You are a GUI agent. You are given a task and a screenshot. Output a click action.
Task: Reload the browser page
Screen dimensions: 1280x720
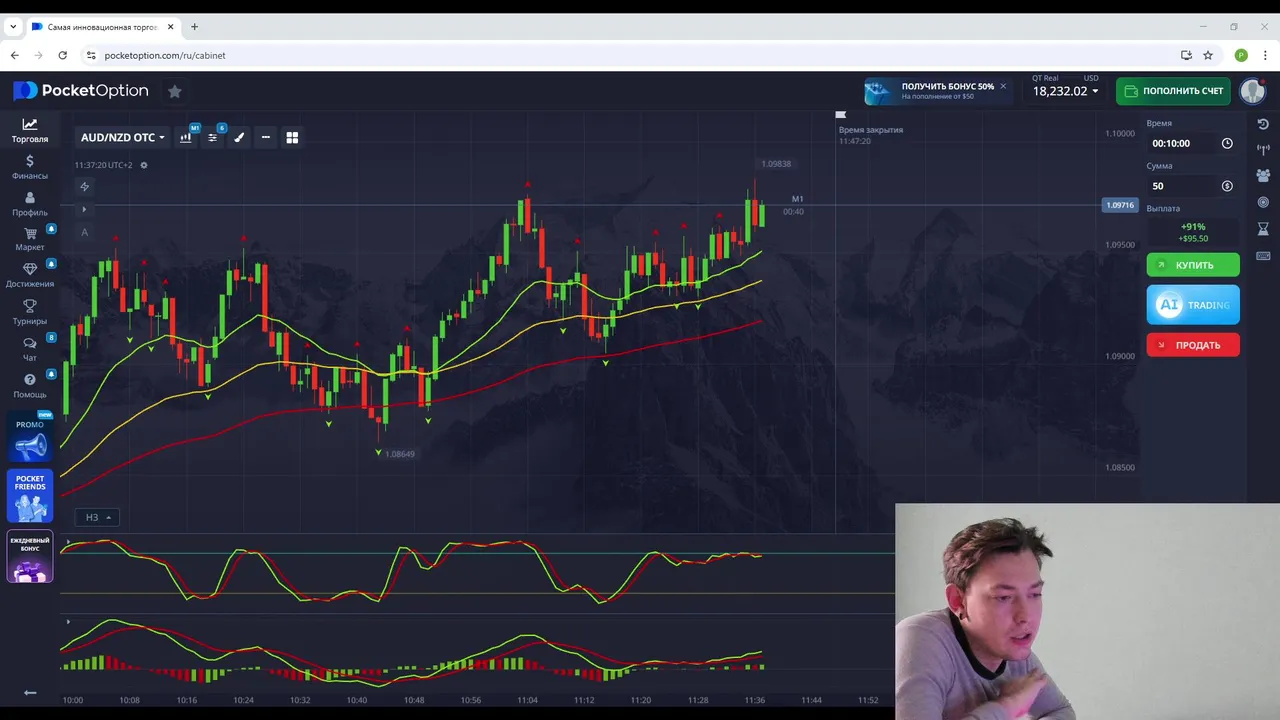[62, 55]
